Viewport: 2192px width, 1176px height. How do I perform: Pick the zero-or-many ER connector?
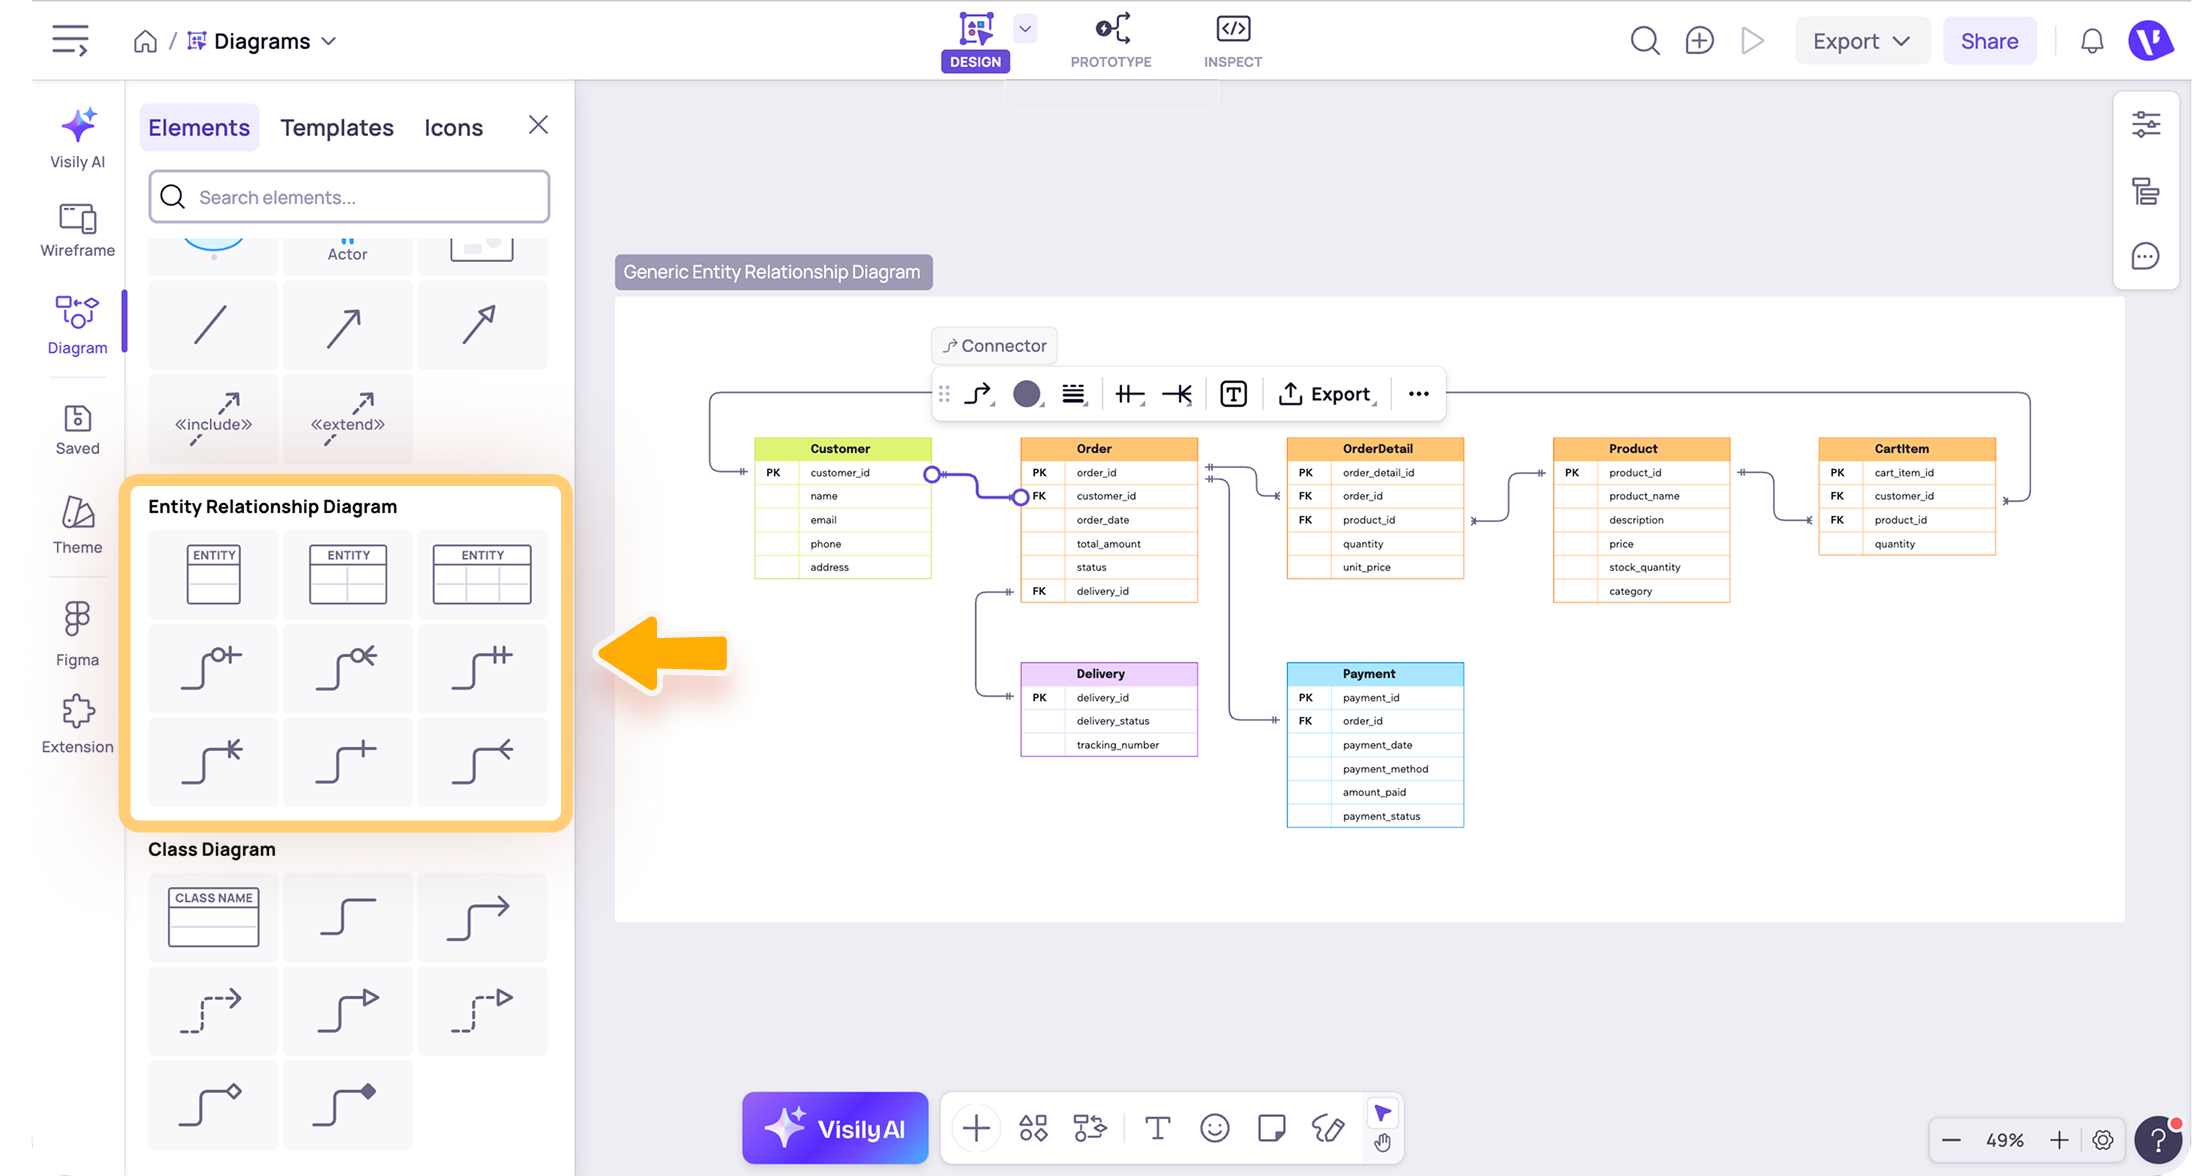(x=347, y=668)
